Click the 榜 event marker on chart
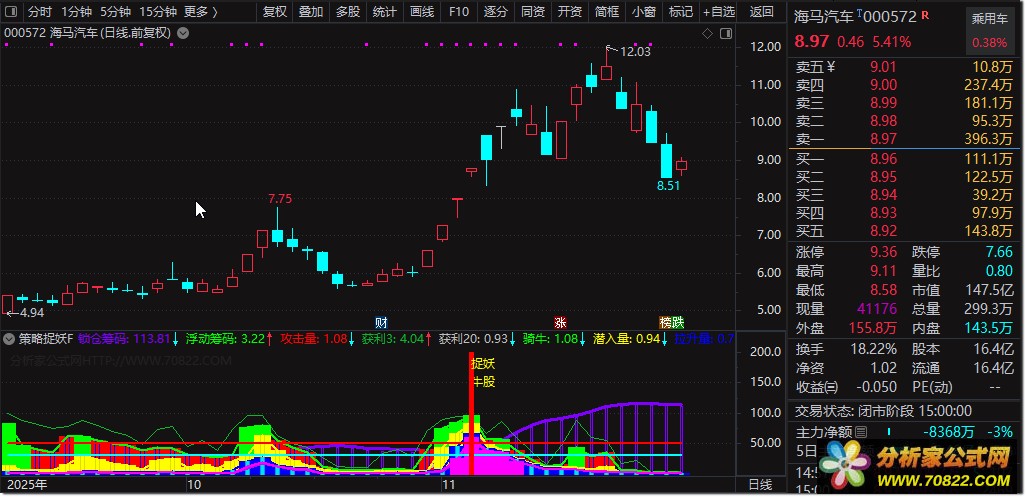The width and height of the screenshot is (1027, 497). pyautogui.click(x=665, y=322)
